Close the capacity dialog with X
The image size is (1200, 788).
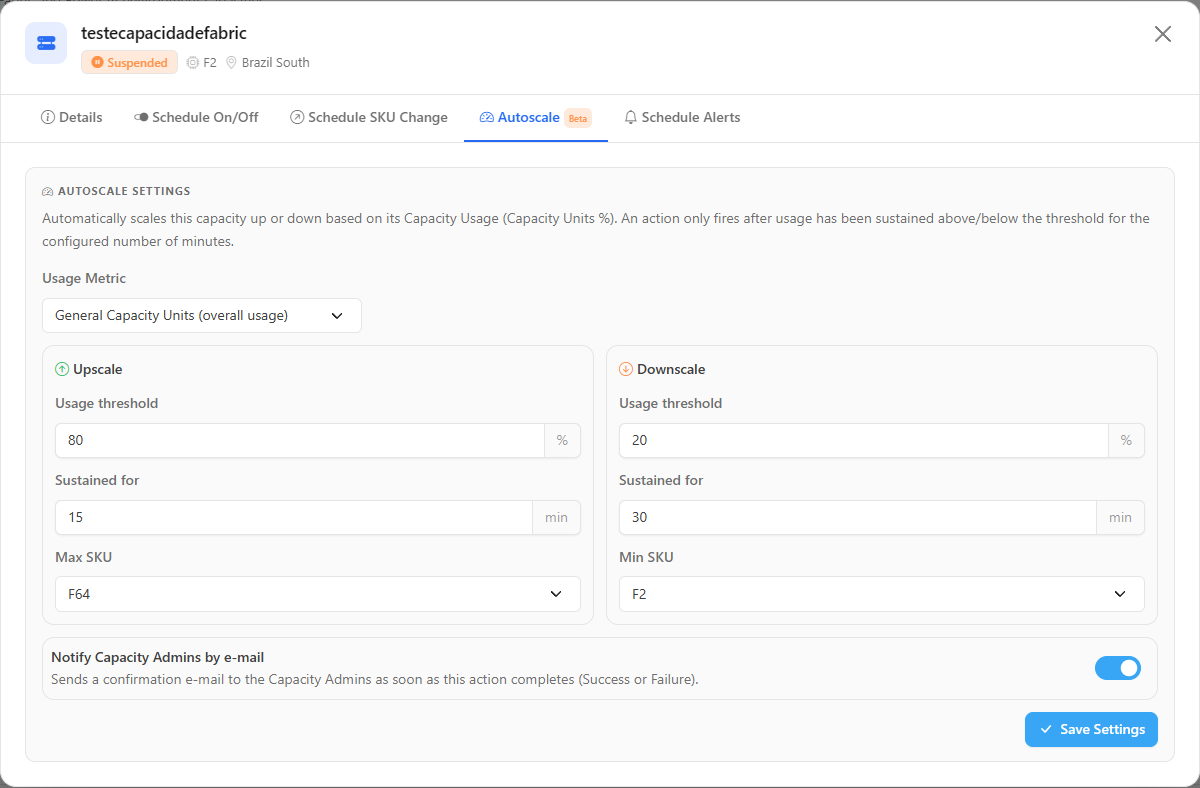(1163, 34)
